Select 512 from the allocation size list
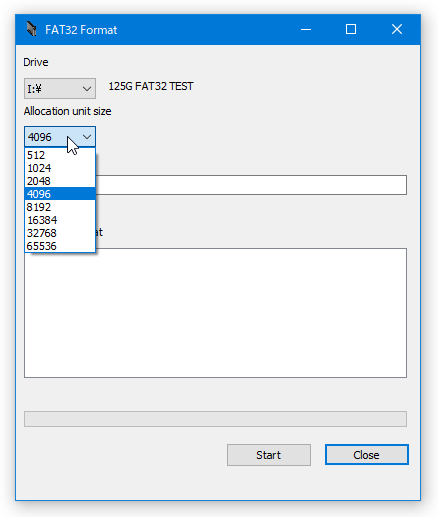This screenshot has width=438, height=517. tap(60, 155)
